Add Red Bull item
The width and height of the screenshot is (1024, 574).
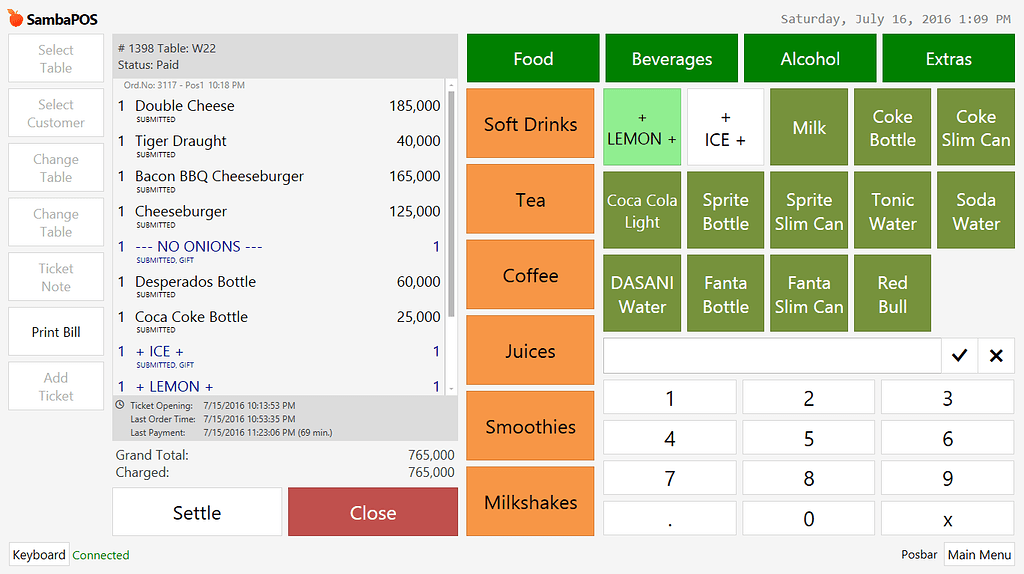(893, 293)
